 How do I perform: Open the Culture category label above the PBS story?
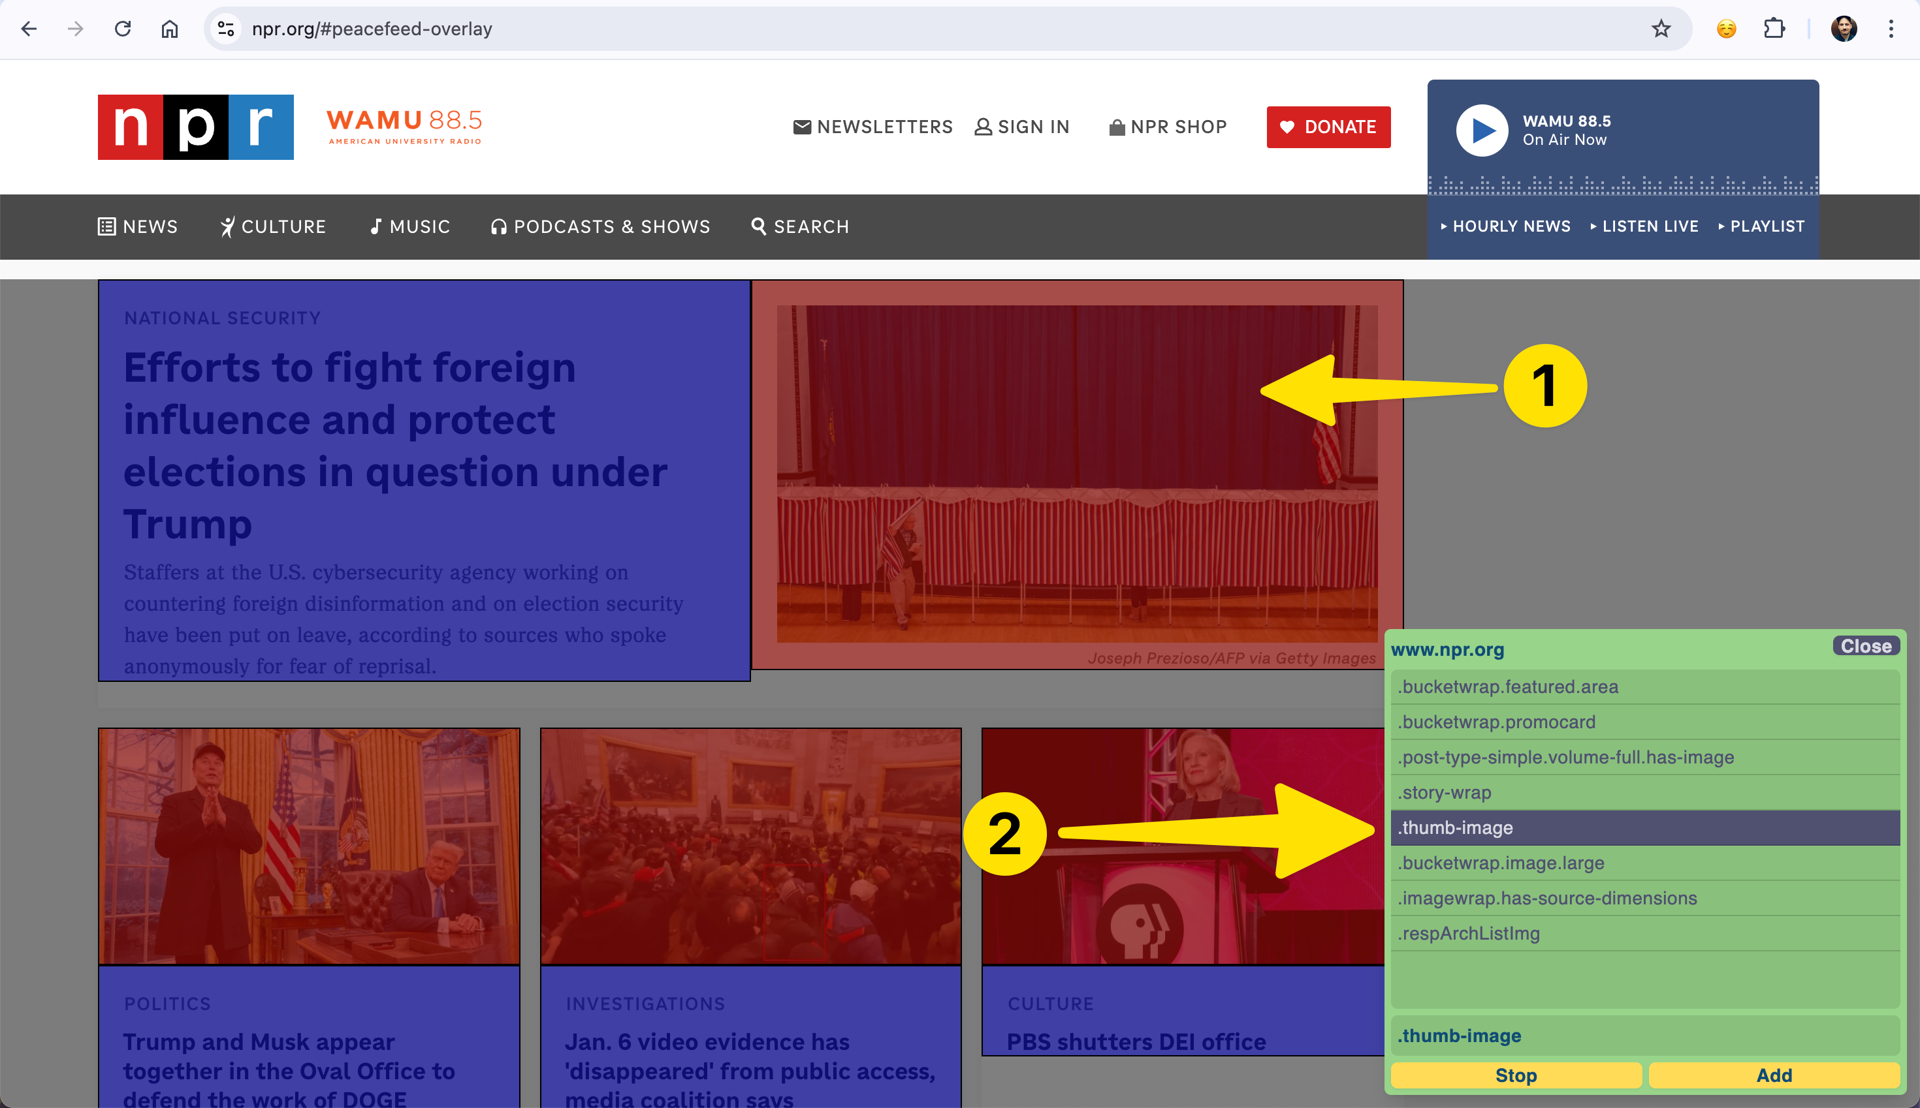1050,1003
